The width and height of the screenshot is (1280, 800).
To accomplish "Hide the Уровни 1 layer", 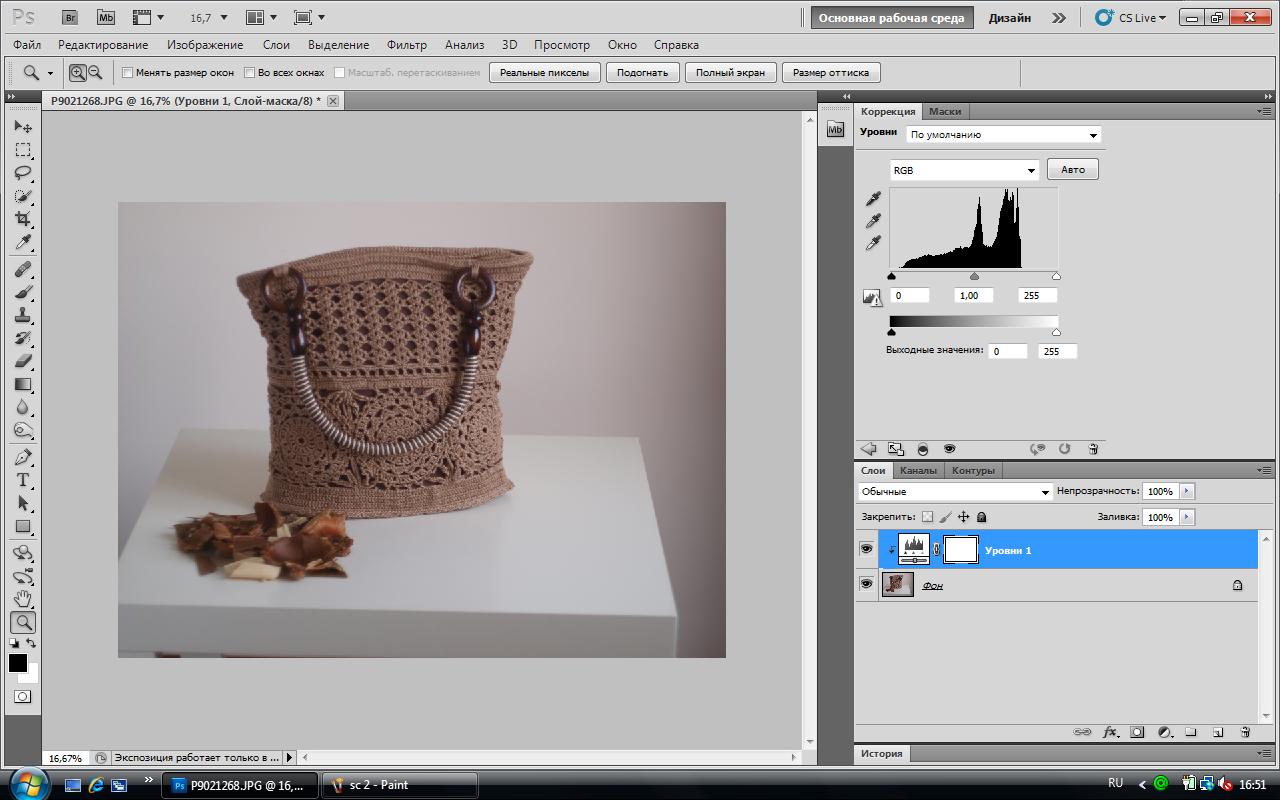I will coord(866,549).
